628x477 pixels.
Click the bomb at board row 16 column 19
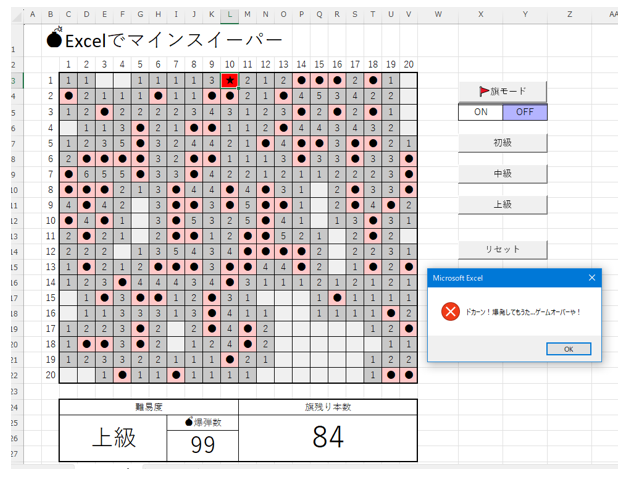pos(391,313)
